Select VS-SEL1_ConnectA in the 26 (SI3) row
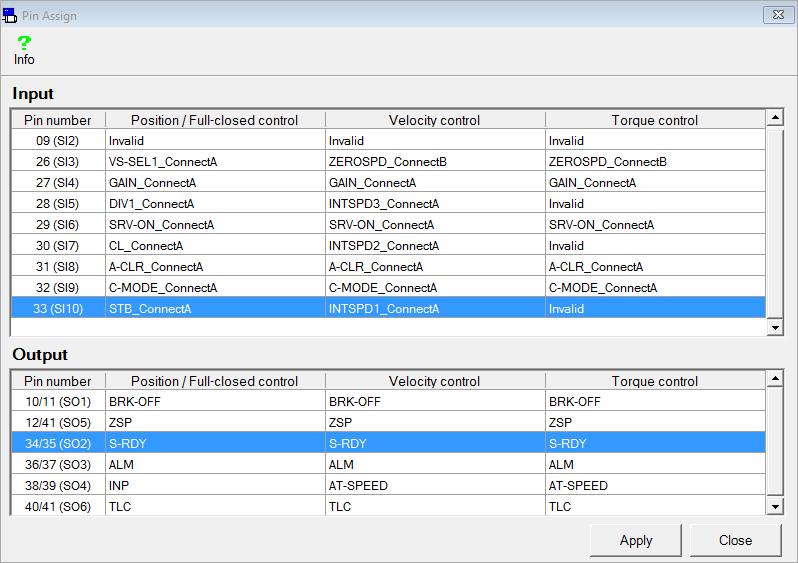The height and width of the screenshot is (563, 798). click(163, 161)
